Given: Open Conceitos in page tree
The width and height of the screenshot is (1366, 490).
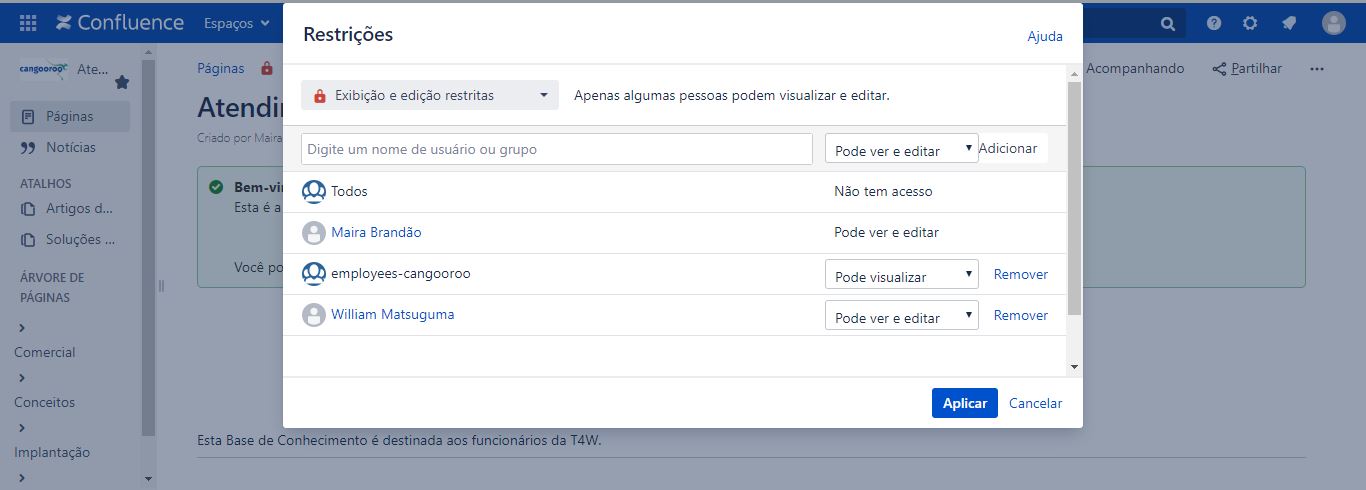Looking at the screenshot, I should click(x=45, y=402).
